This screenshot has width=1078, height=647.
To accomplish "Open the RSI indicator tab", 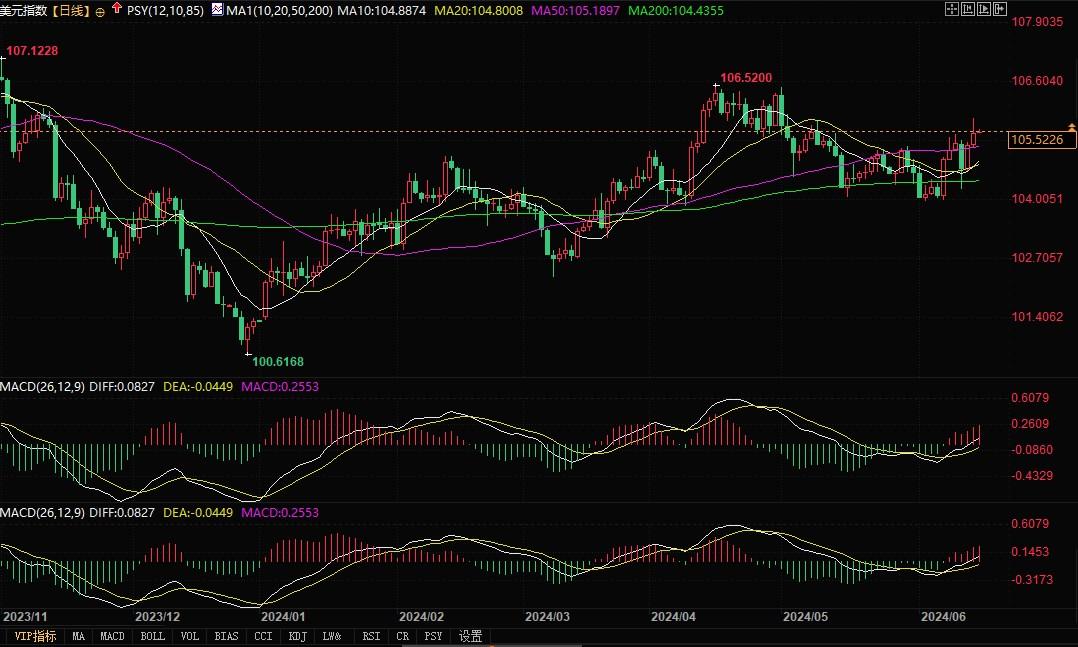I will tap(371, 636).
